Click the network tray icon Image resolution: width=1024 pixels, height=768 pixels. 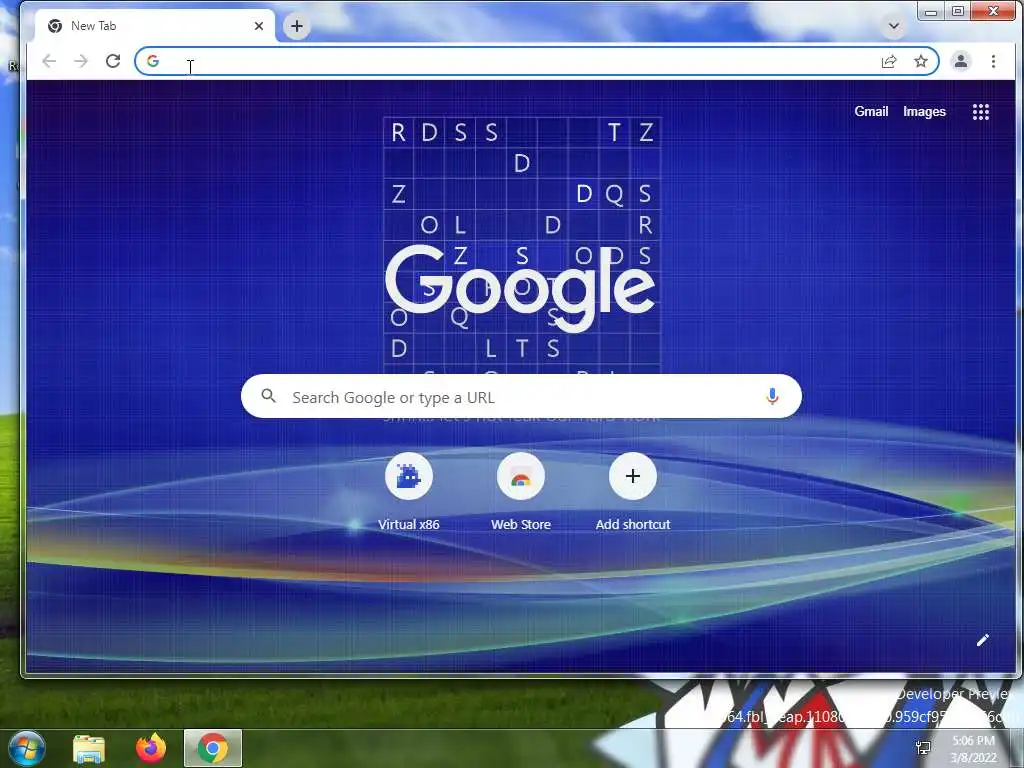click(923, 748)
